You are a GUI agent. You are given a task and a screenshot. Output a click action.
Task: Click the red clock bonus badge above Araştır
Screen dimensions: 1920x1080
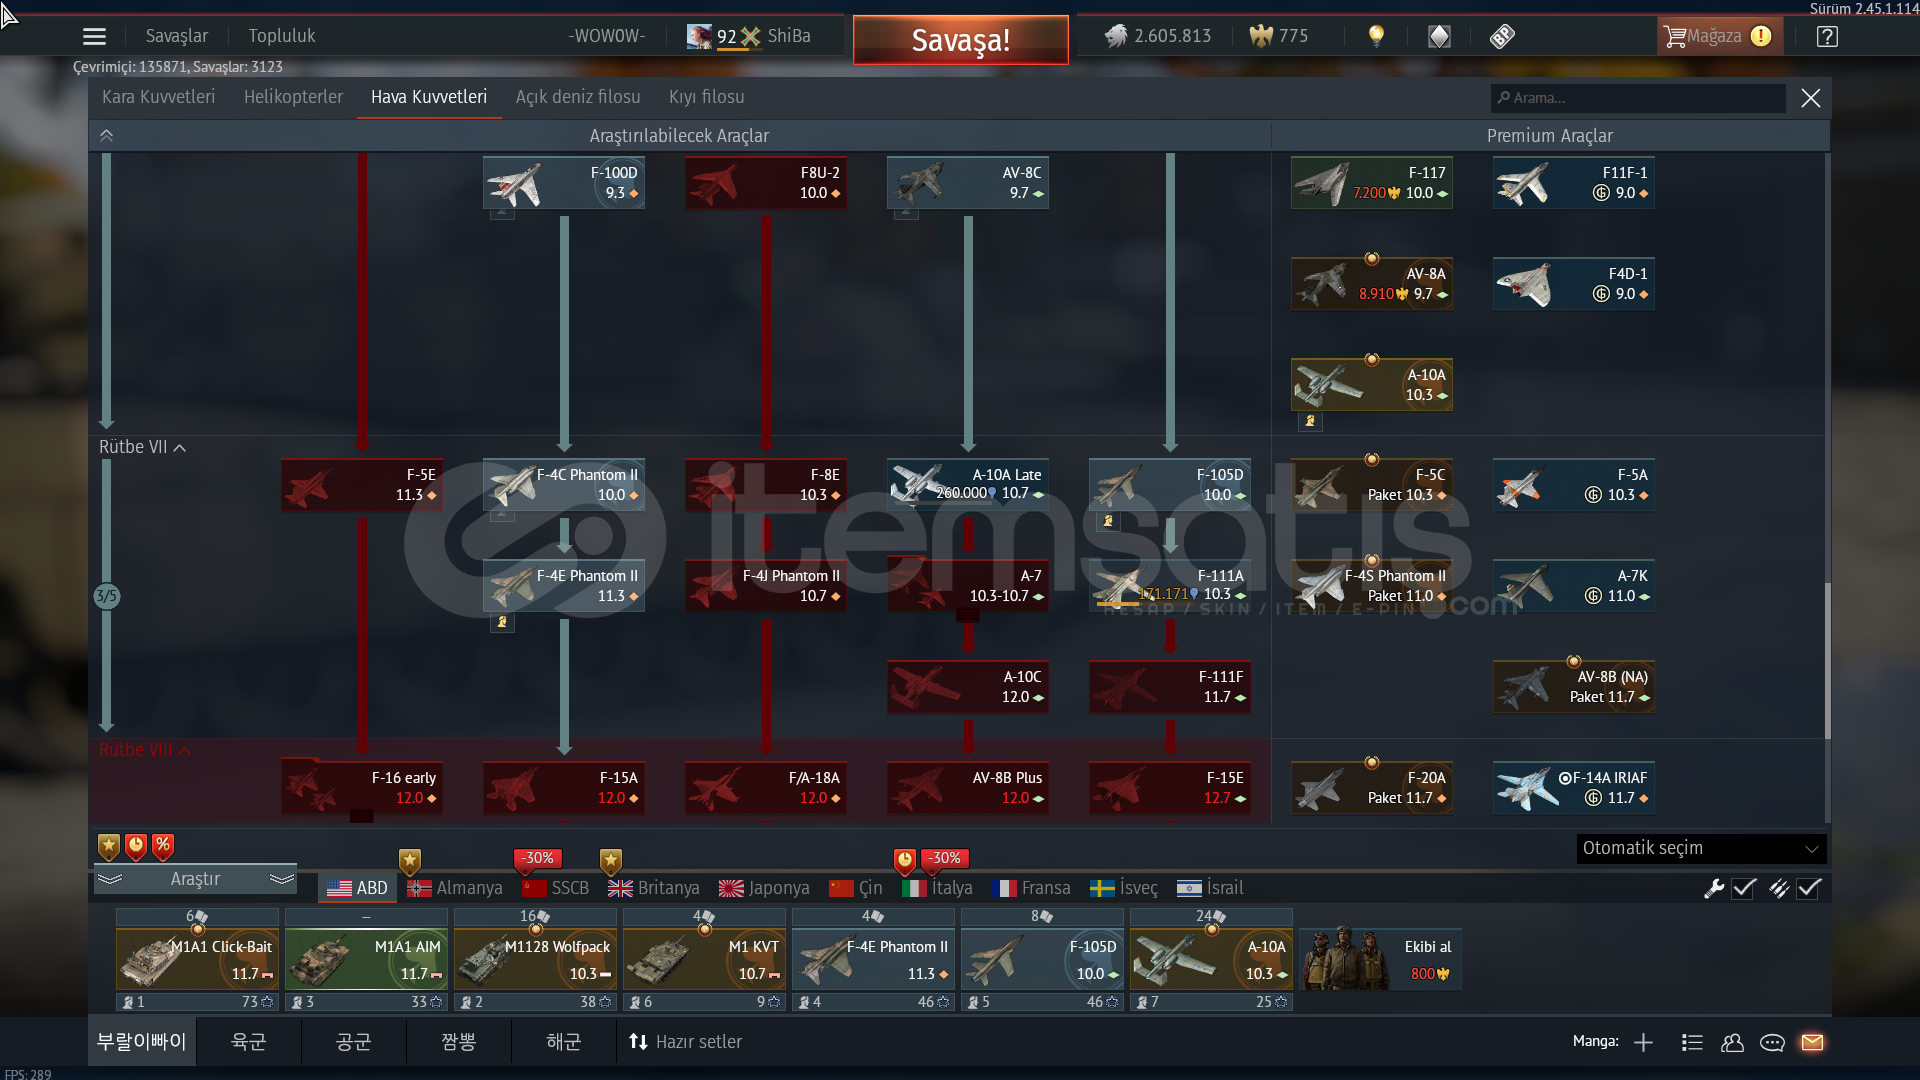point(136,847)
